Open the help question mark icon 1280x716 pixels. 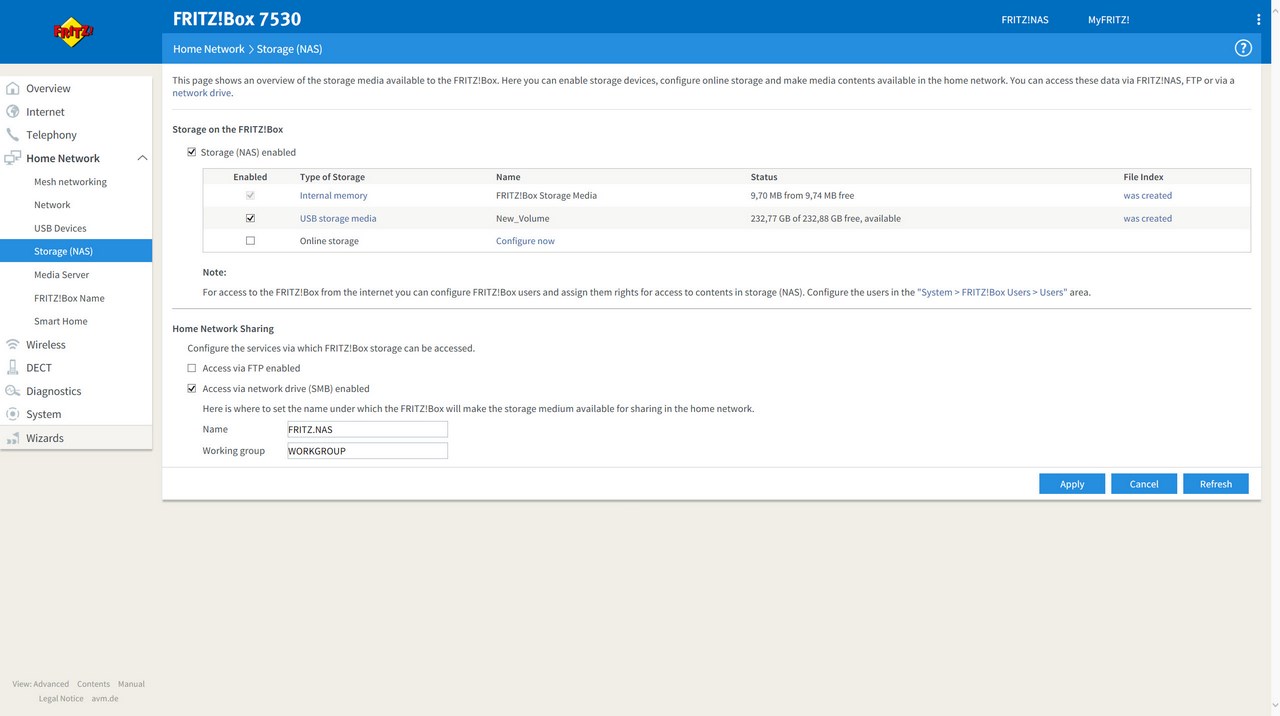pos(1243,48)
